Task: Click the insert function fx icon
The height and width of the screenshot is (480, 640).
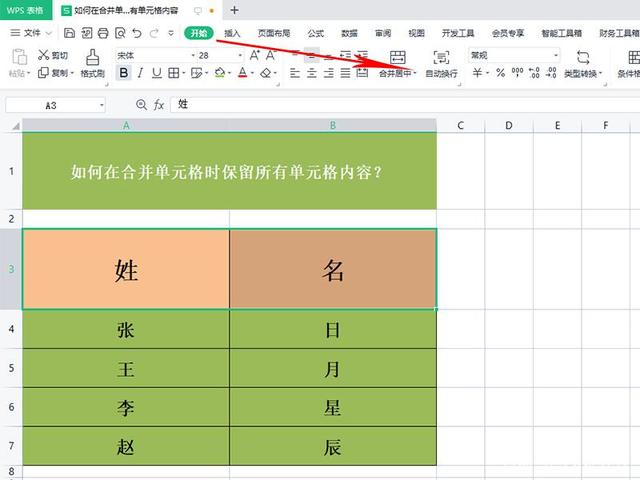Action: click(x=158, y=104)
